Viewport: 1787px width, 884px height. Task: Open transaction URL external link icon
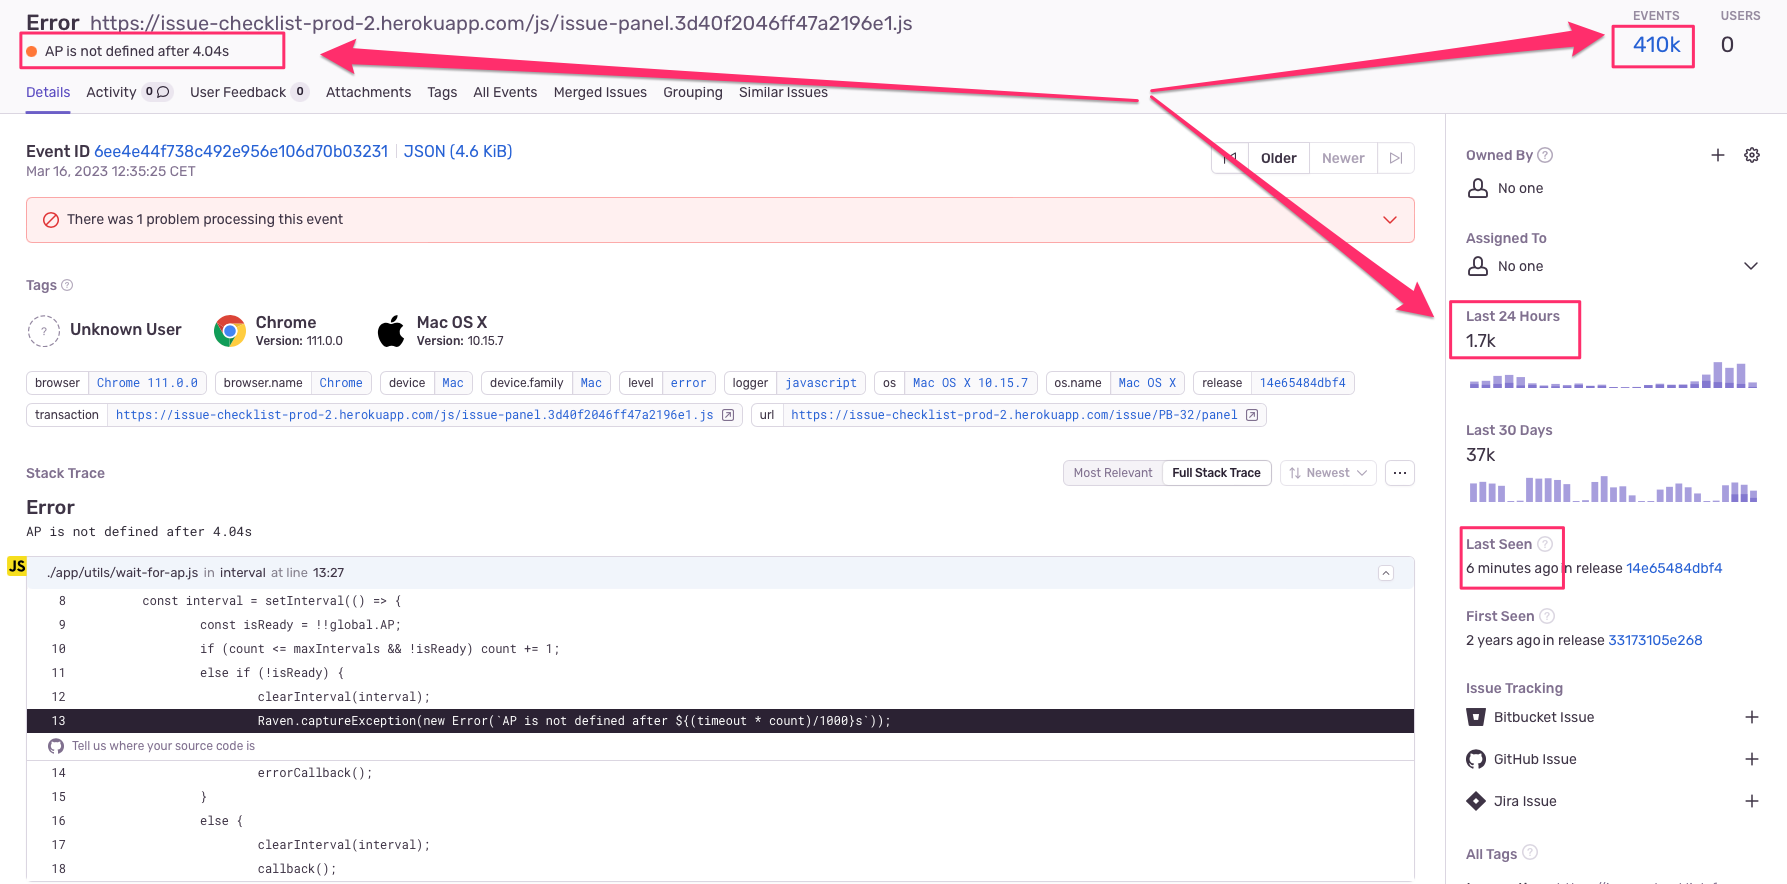[x=728, y=415]
